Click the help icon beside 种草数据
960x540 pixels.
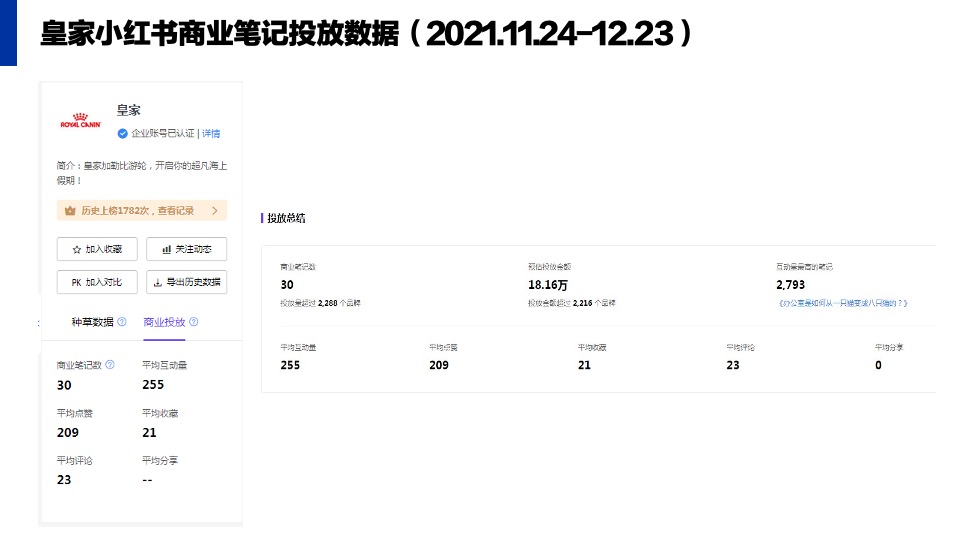tap(122, 322)
